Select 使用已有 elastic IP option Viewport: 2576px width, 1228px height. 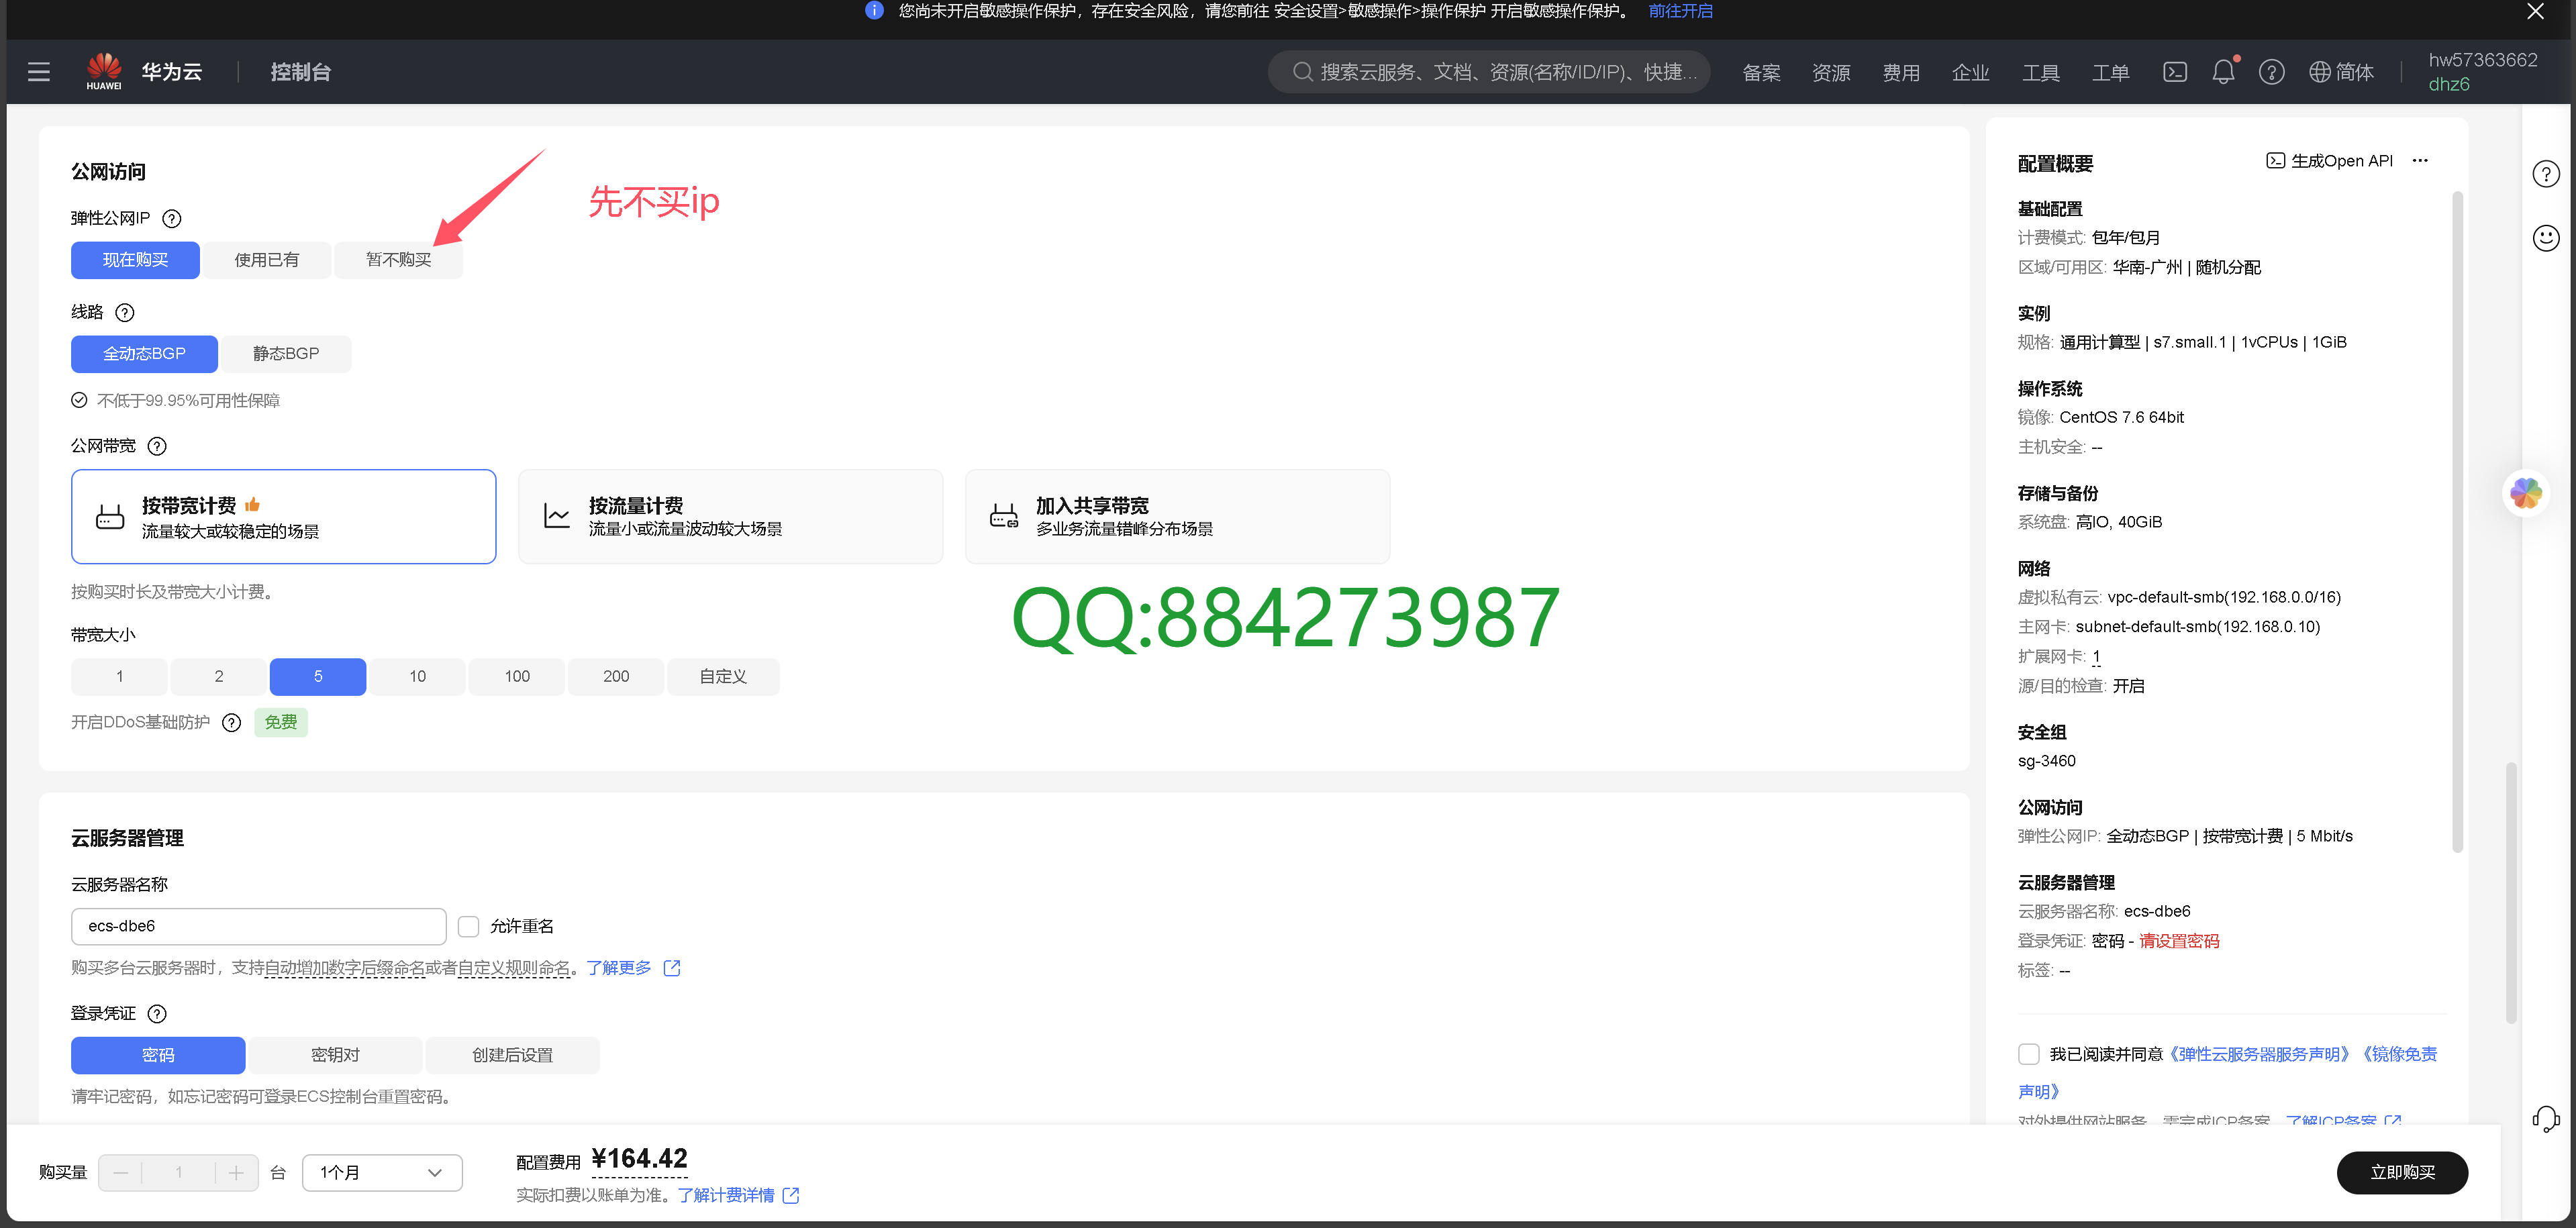(267, 260)
